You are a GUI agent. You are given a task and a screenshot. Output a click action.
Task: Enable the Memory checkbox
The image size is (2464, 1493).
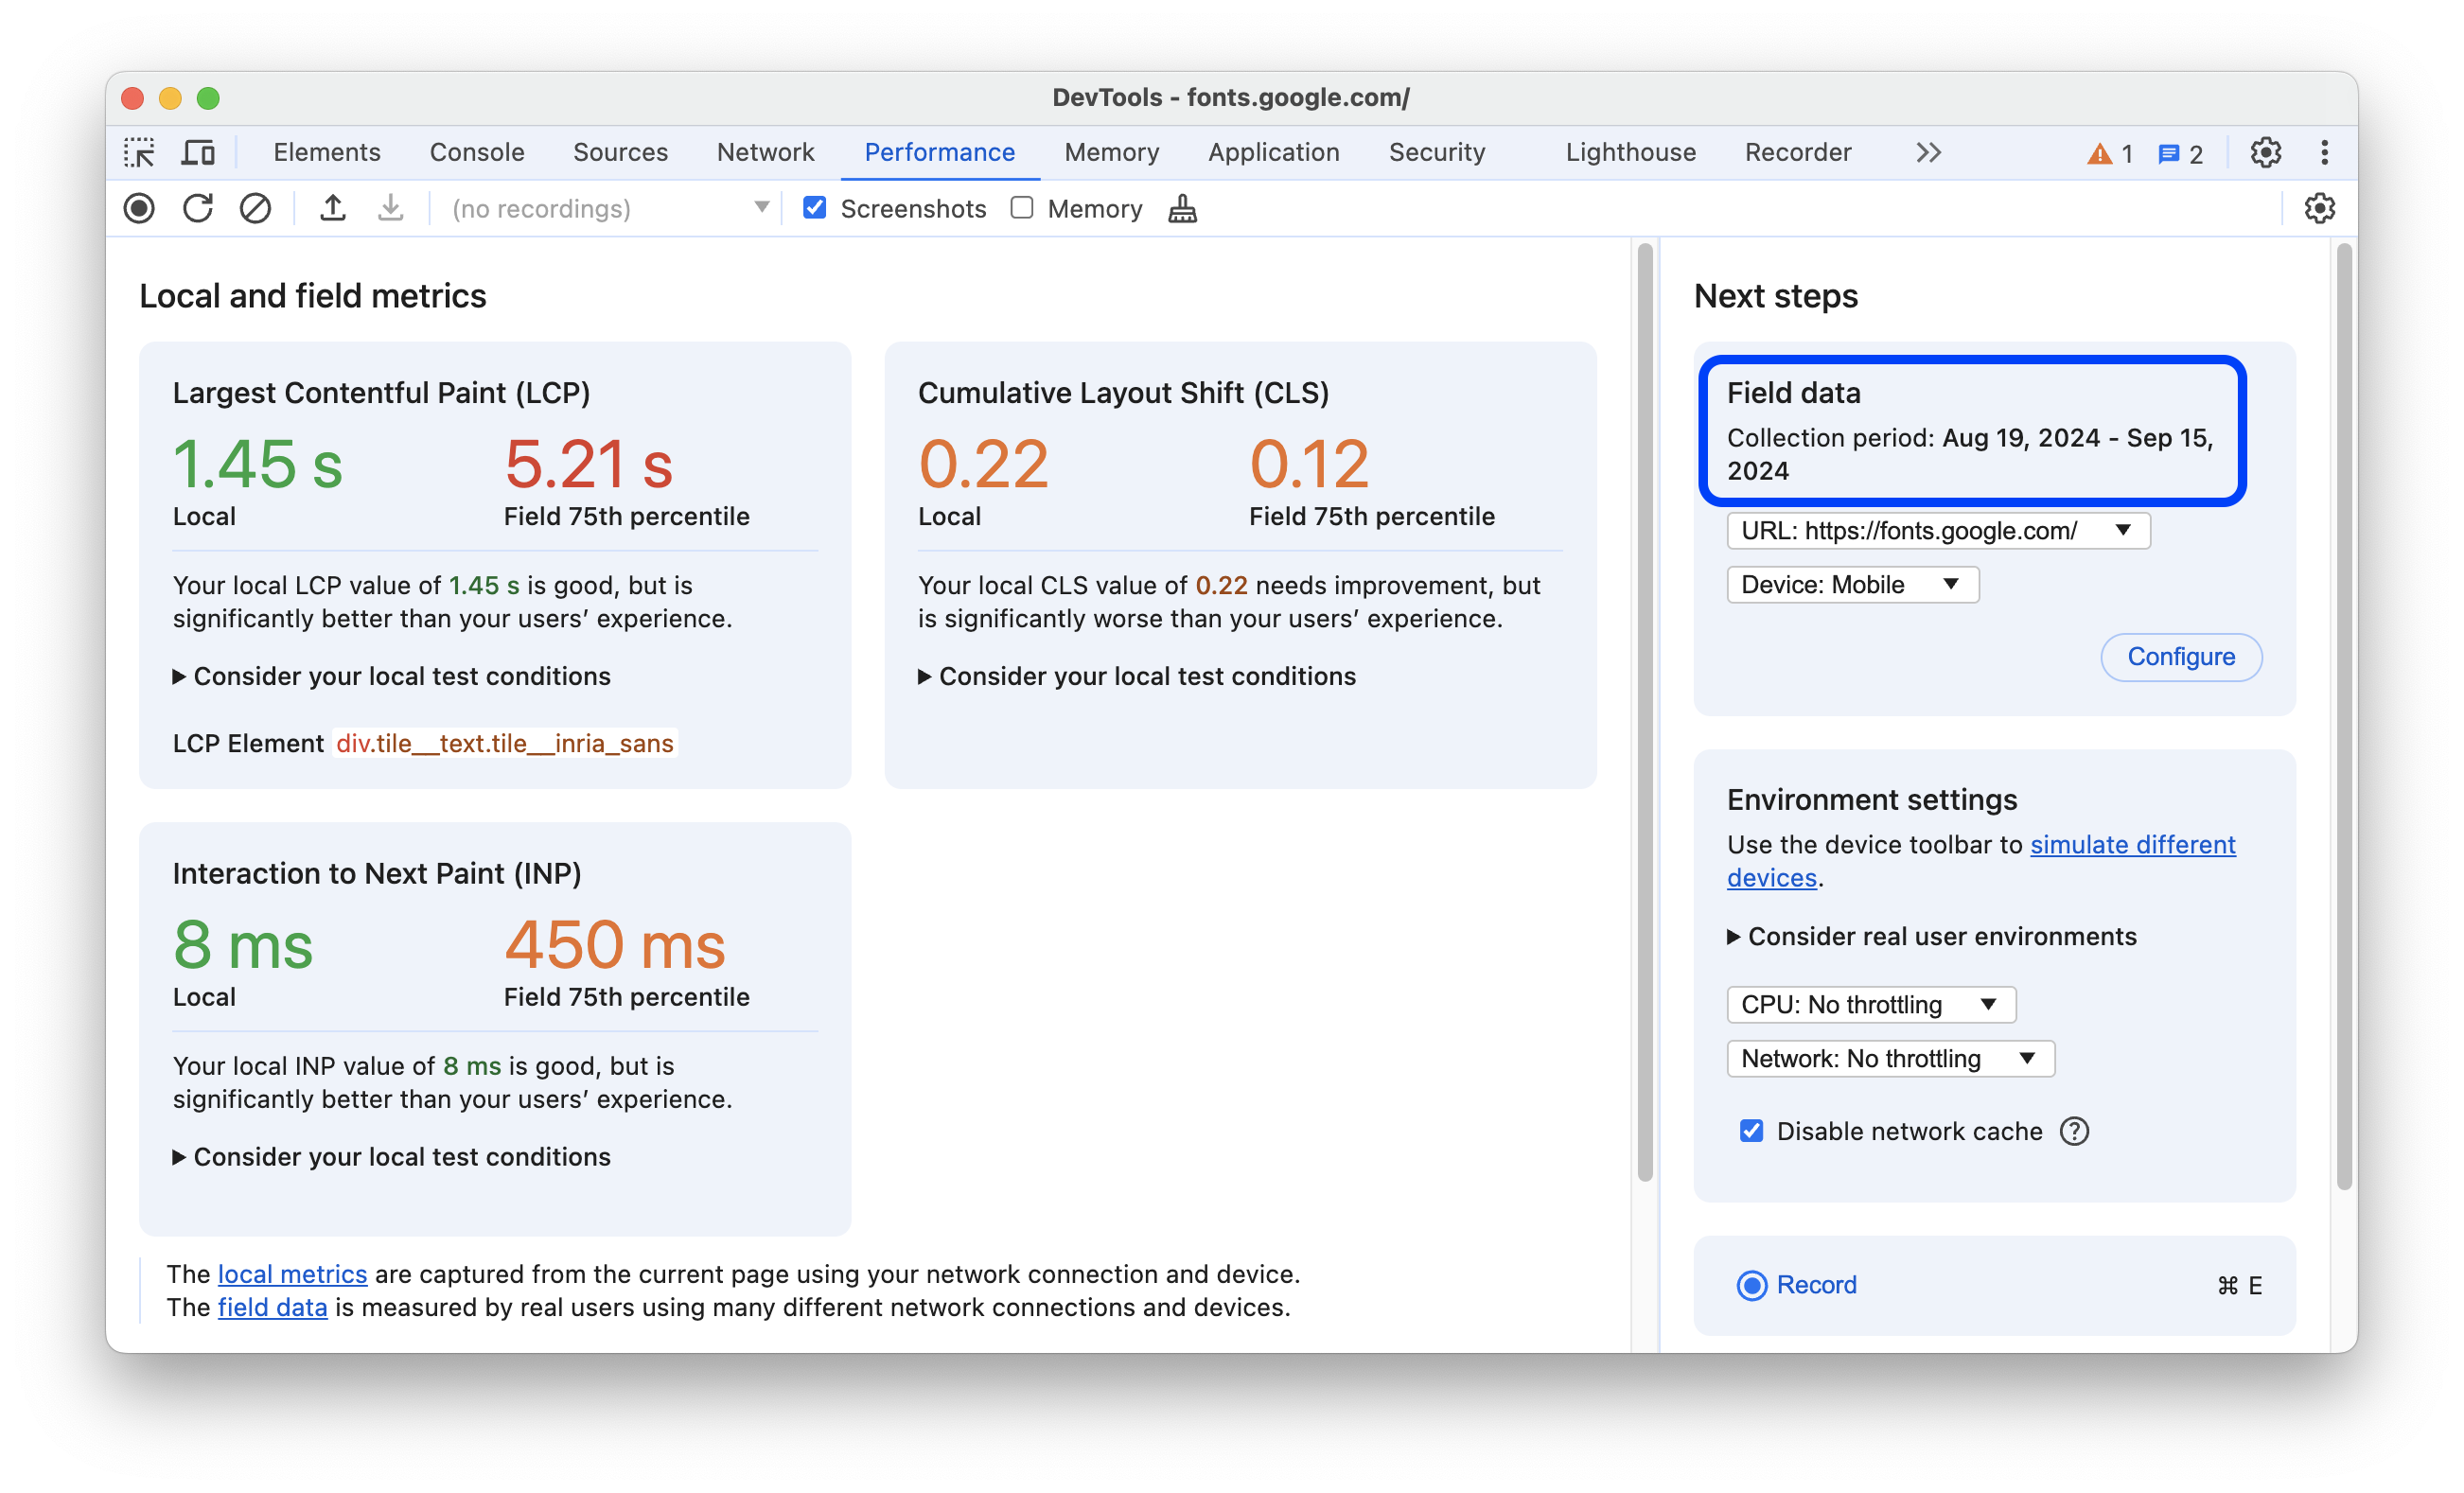click(x=1019, y=208)
